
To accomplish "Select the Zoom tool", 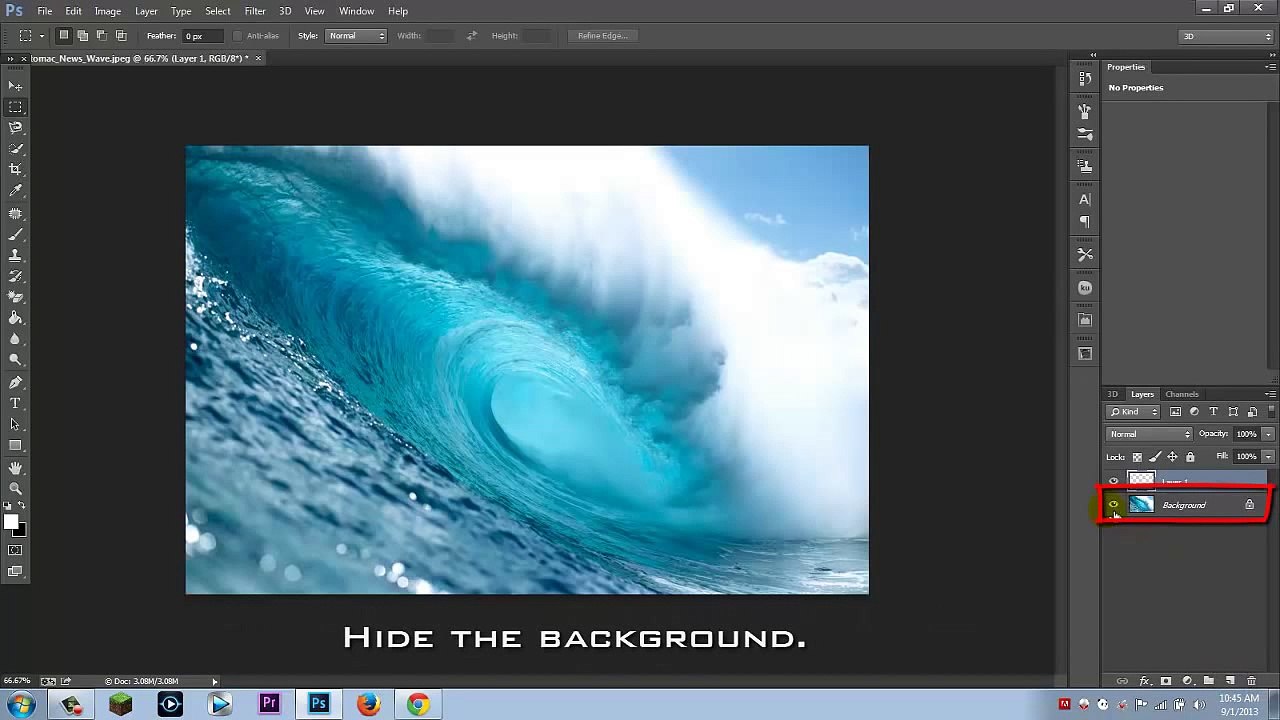I will pyautogui.click(x=15, y=489).
